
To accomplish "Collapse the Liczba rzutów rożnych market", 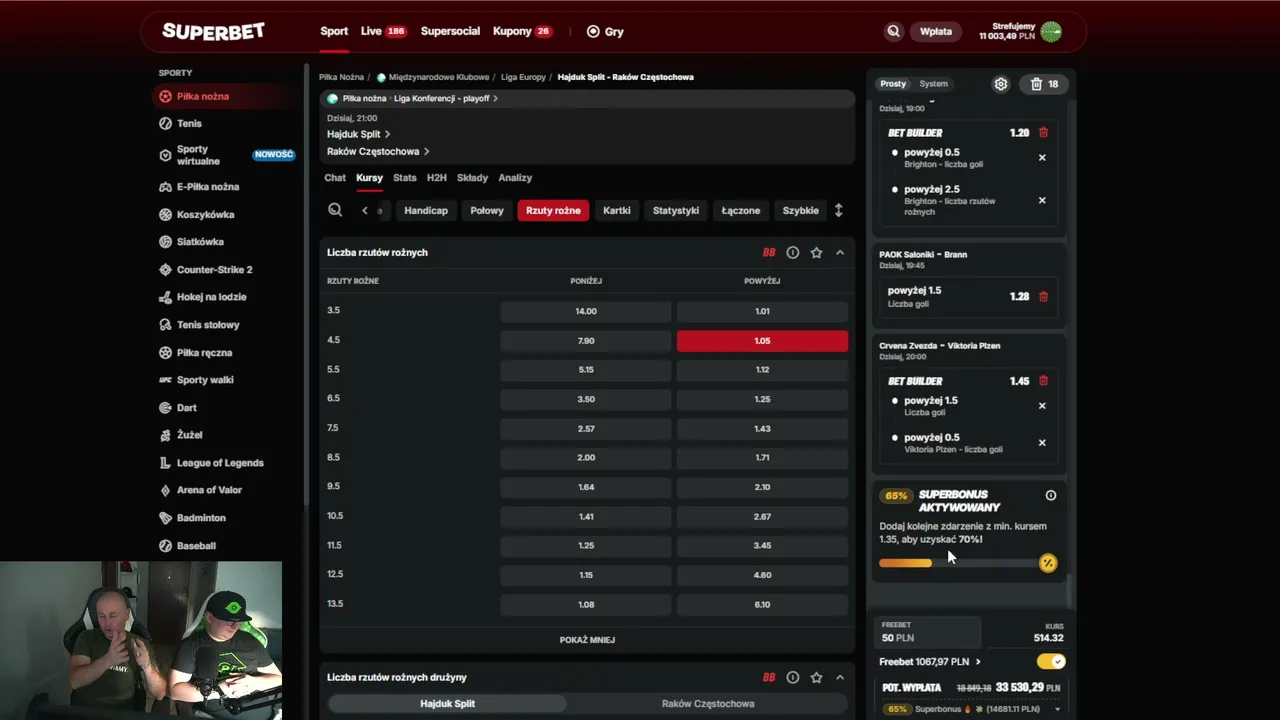I will click(x=840, y=253).
